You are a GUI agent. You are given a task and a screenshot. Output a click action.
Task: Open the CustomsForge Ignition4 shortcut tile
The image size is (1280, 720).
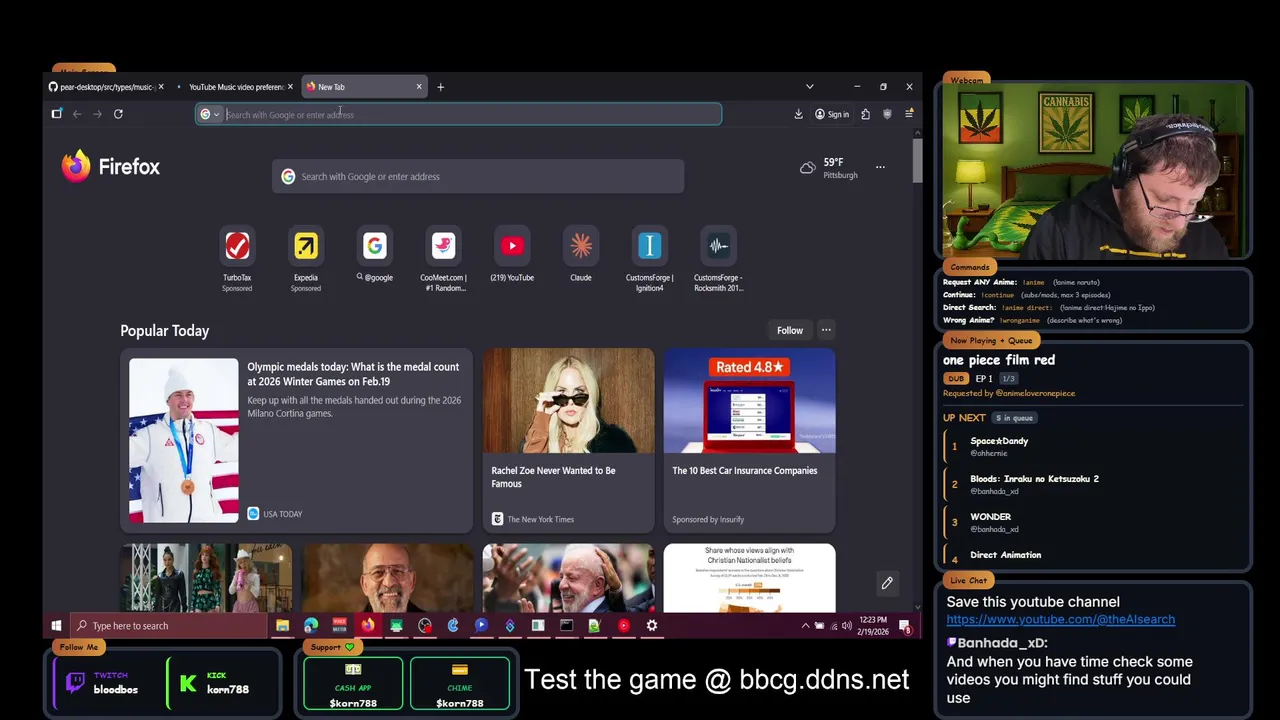click(x=649, y=258)
